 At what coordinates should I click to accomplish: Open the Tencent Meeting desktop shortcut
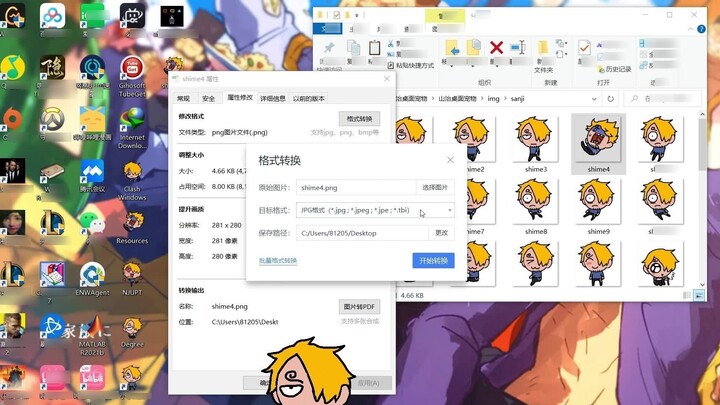pos(92,175)
